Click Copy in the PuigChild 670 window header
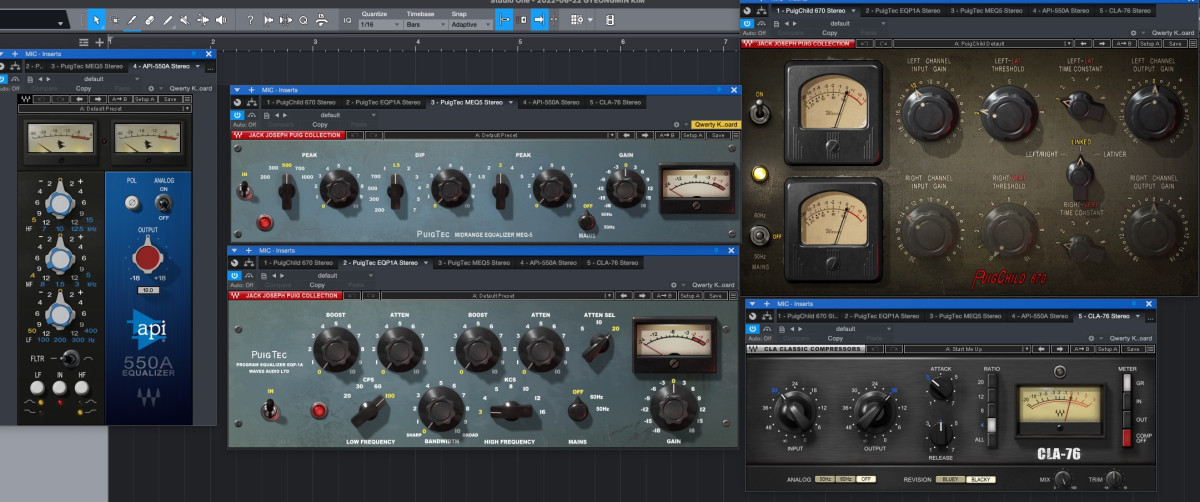 click(832, 33)
